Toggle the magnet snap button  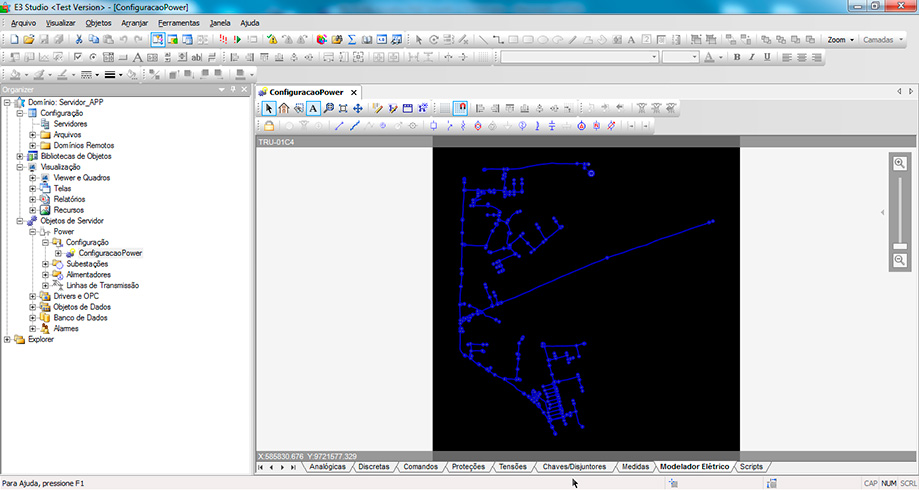click(461, 108)
